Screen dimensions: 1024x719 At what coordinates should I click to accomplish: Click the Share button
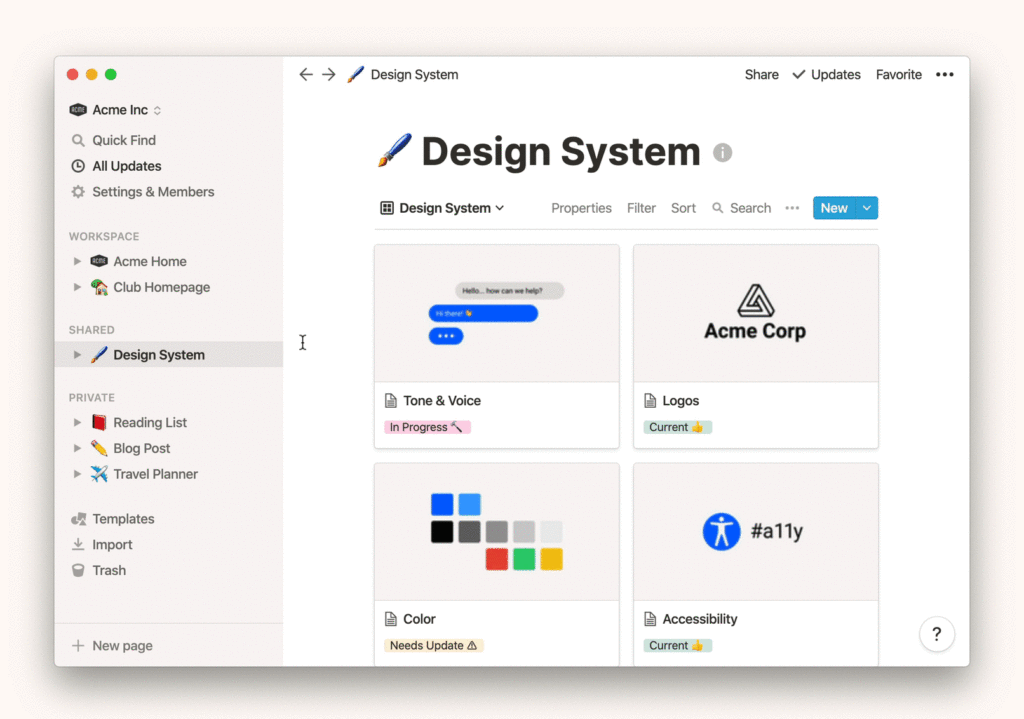click(761, 75)
